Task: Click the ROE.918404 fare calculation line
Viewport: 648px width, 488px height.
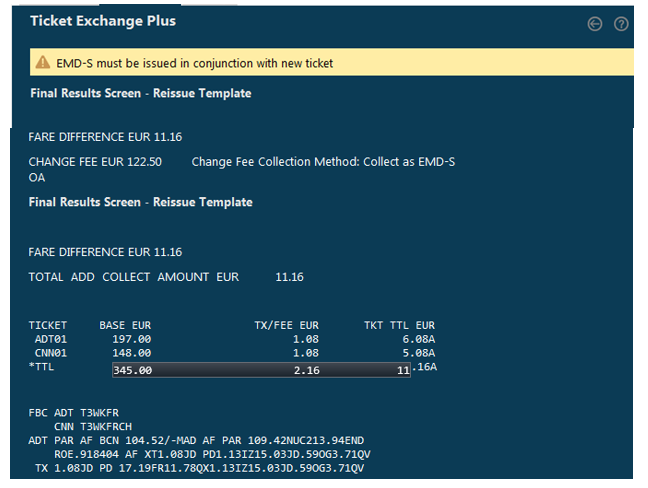Action: pos(212,455)
